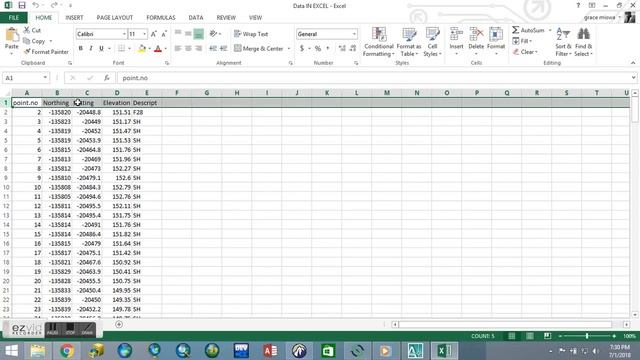Toggle Italic formatting

point(91,49)
